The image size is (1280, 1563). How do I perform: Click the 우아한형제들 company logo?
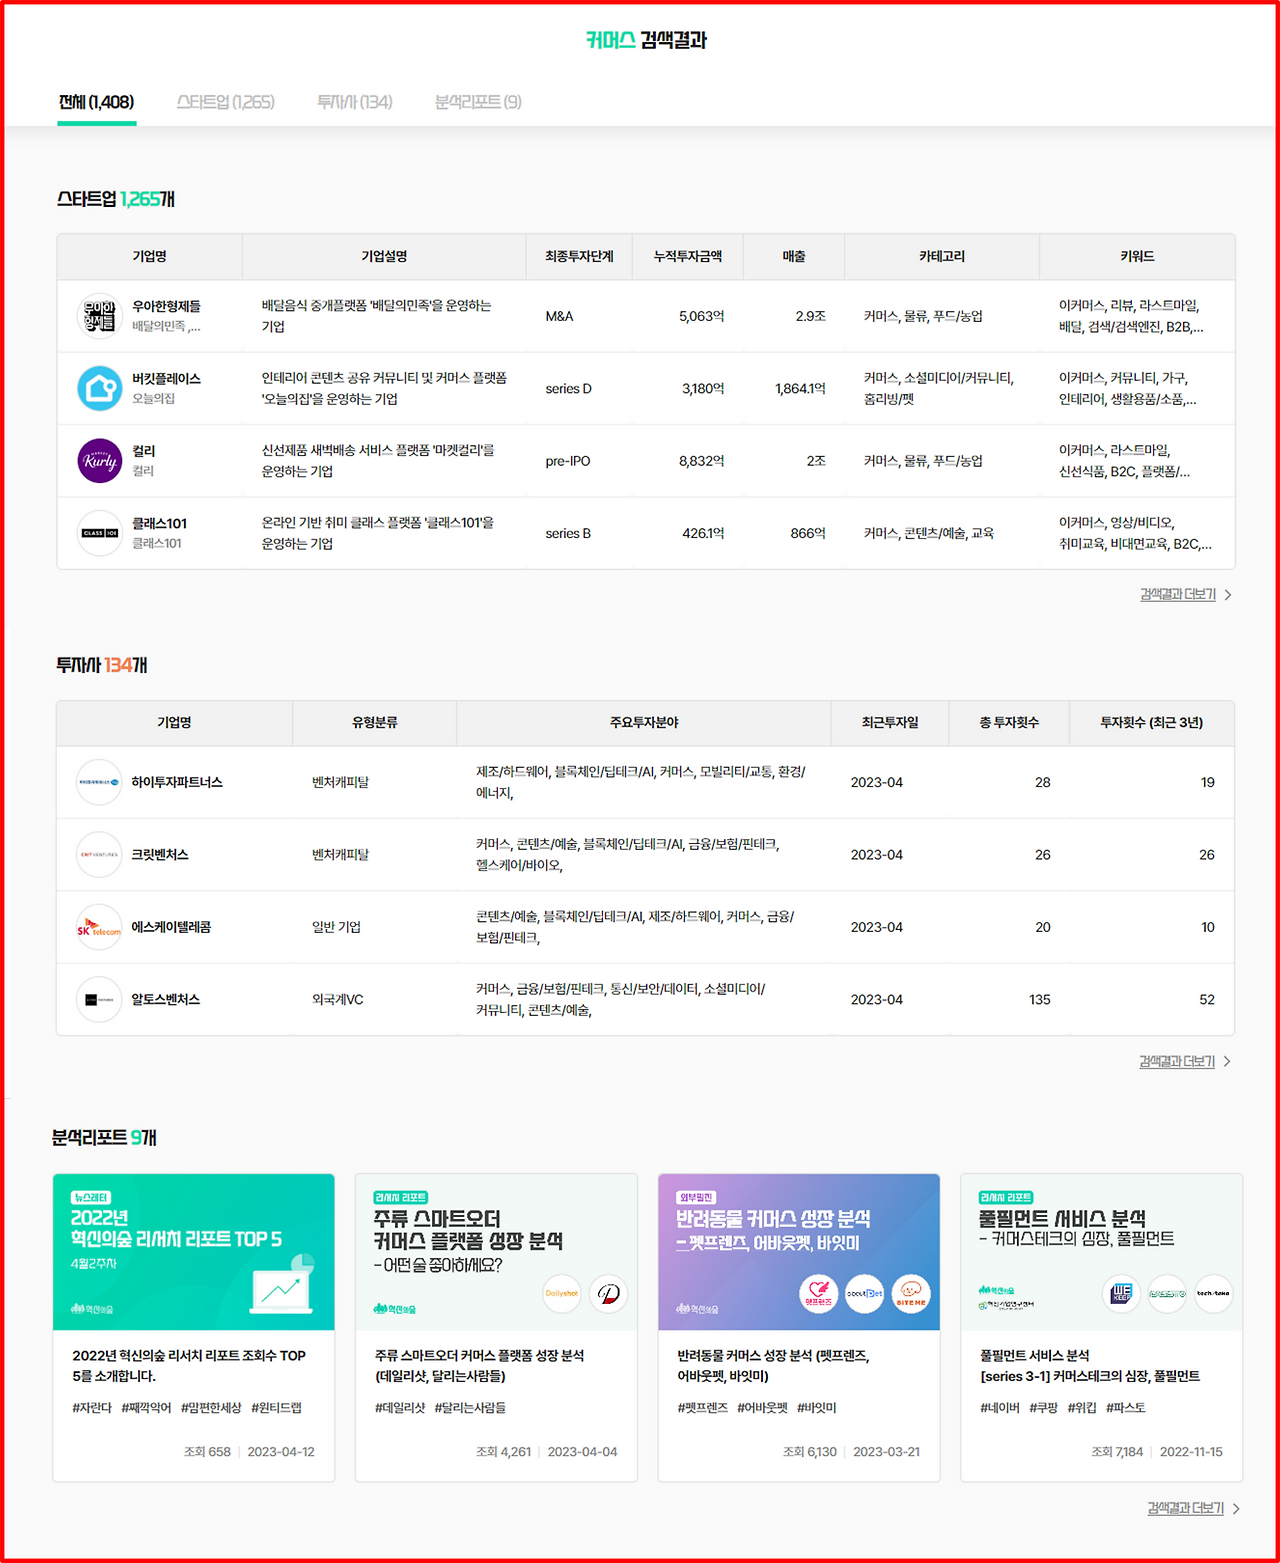coord(99,316)
